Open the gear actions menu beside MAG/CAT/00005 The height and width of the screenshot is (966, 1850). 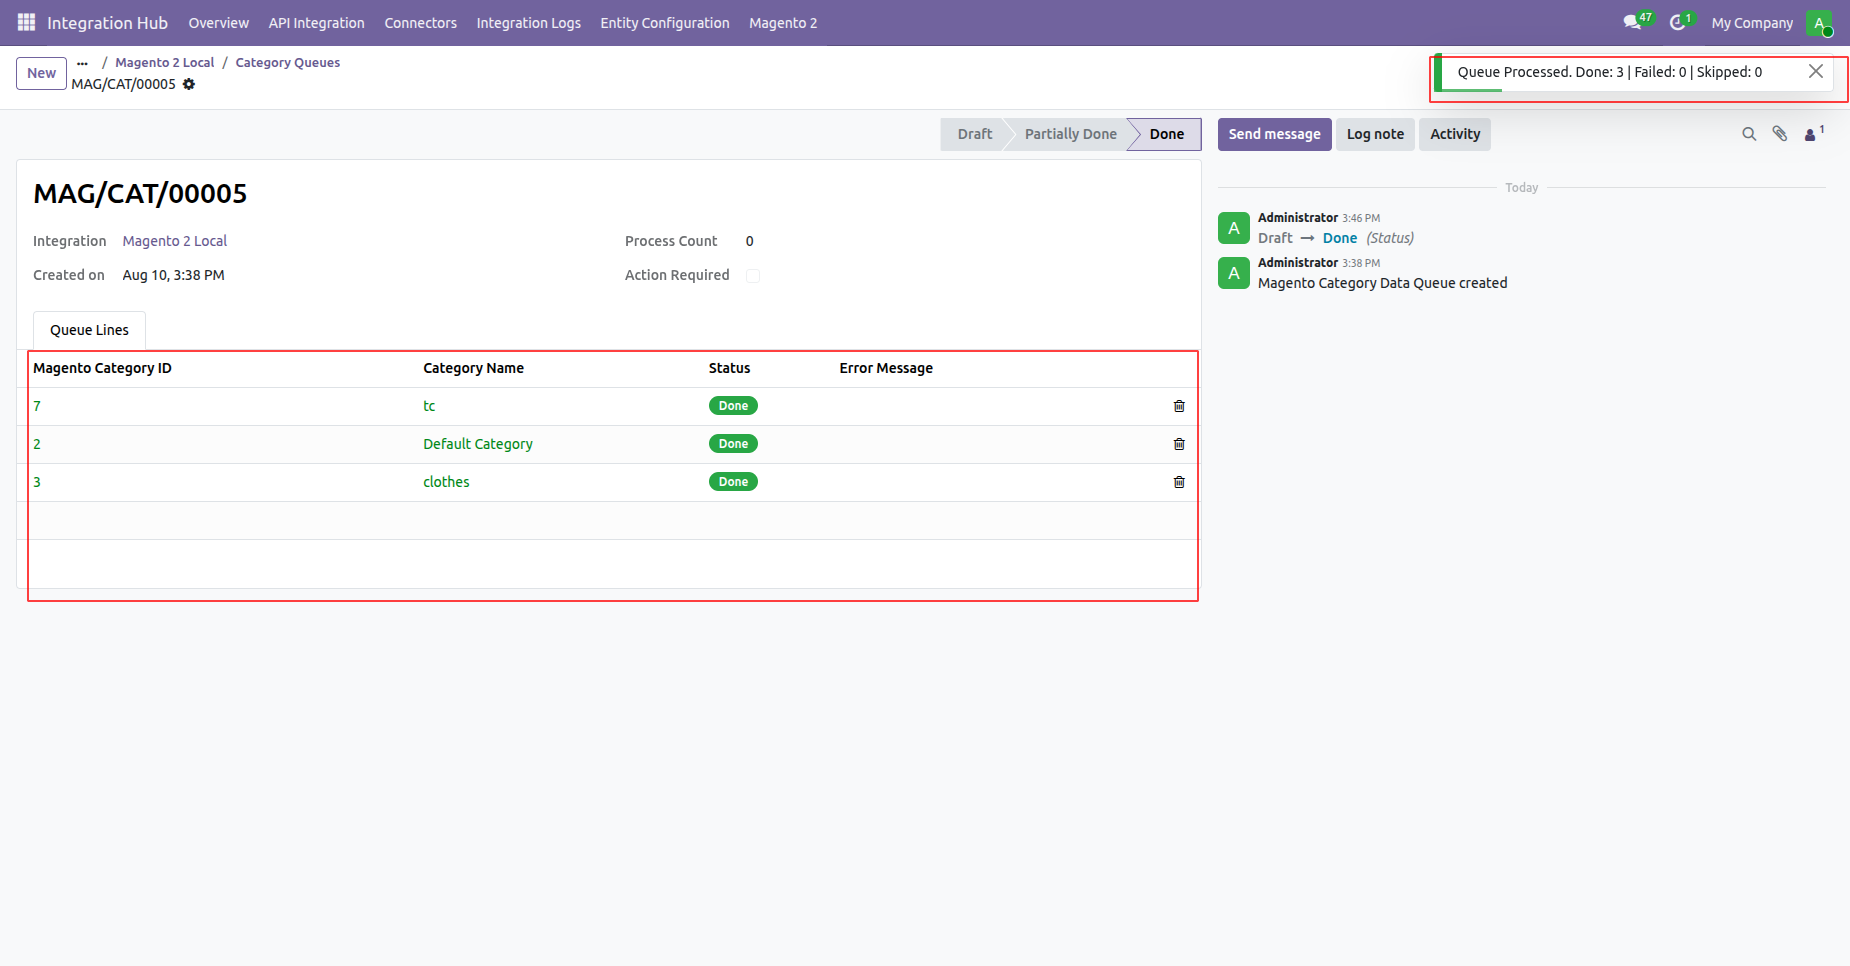(x=189, y=84)
